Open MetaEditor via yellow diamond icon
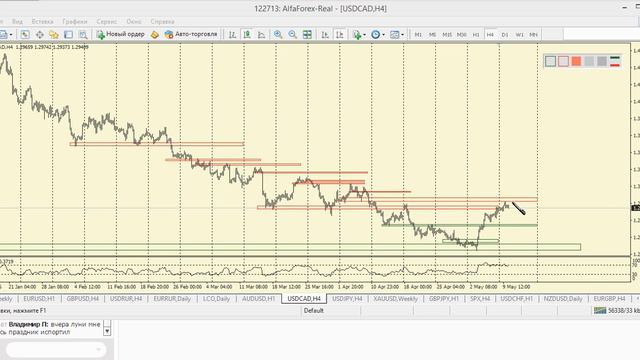 pos(155,35)
